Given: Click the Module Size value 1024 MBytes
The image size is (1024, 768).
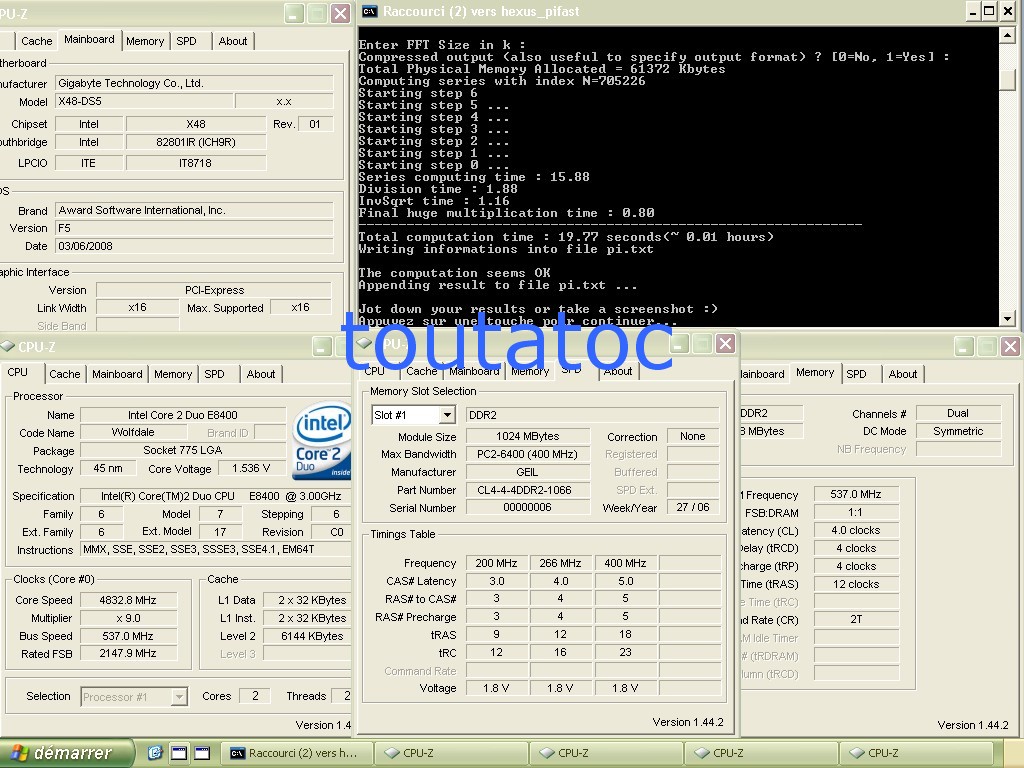Looking at the screenshot, I should 528,436.
